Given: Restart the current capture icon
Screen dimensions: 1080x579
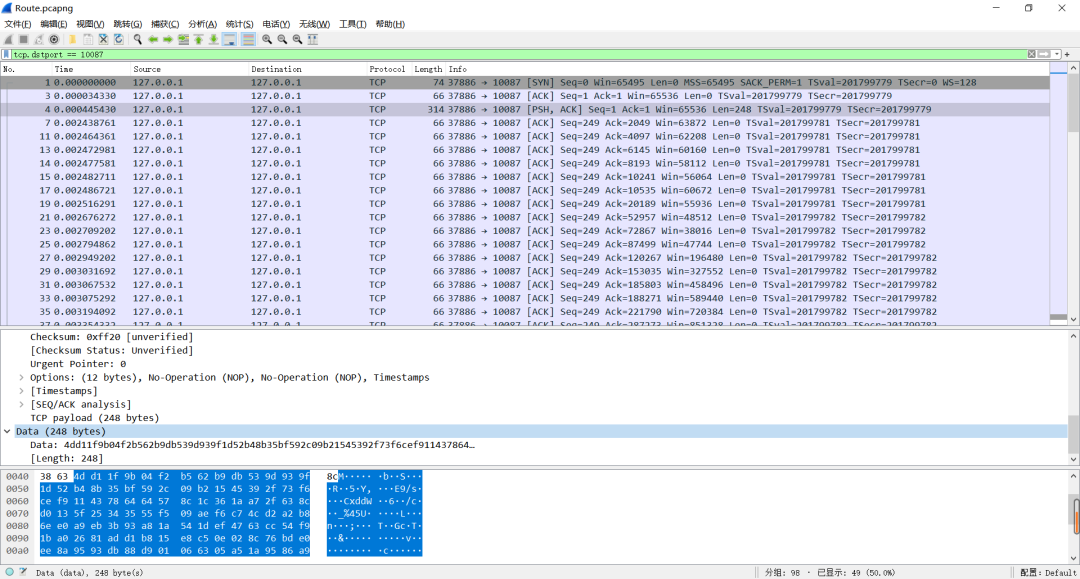Looking at the screenshot, I should (39, 39).
